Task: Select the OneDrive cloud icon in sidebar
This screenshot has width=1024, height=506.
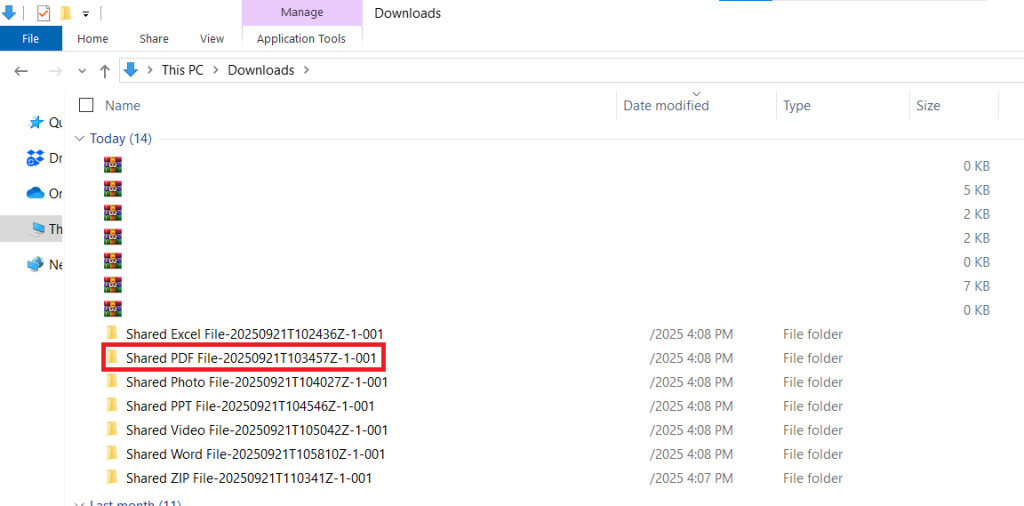Action: 36,193
